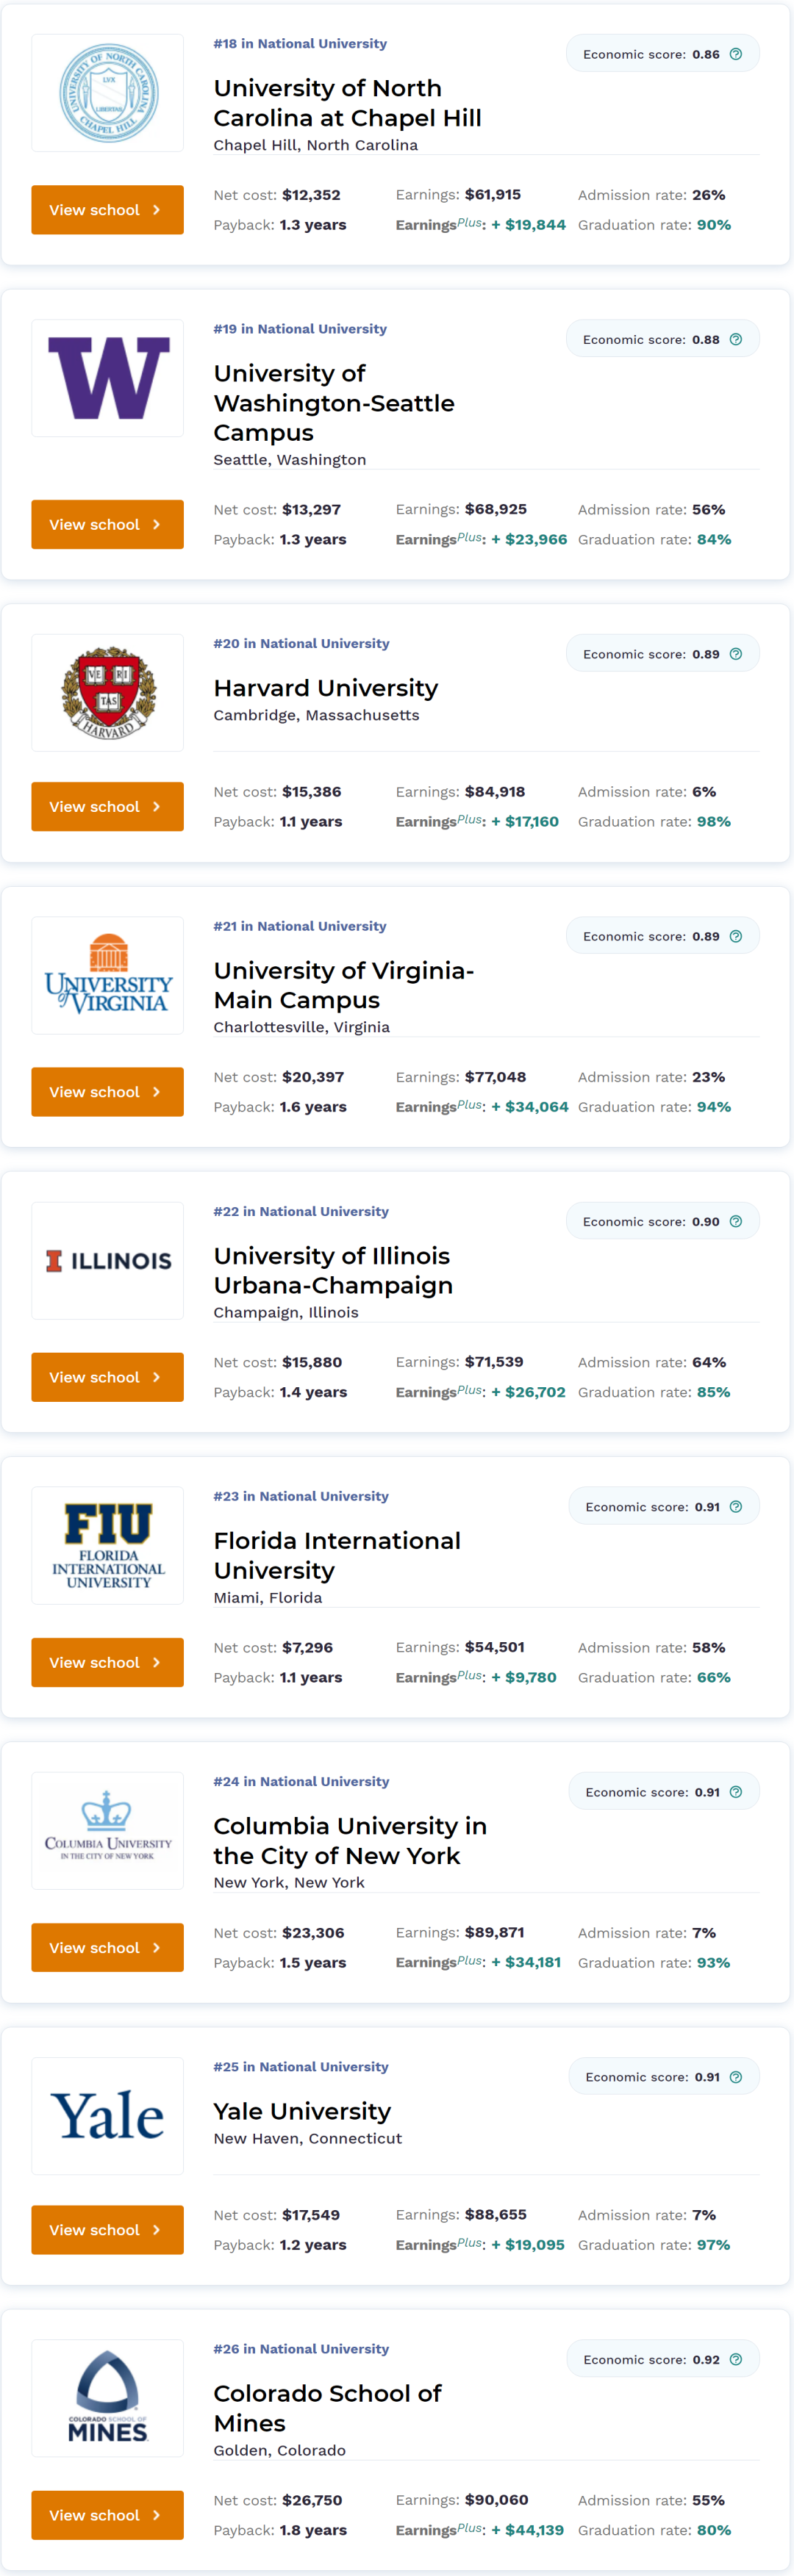
Task: Click Columbia University in the City of New York heading
Action: click(350, 1841)
